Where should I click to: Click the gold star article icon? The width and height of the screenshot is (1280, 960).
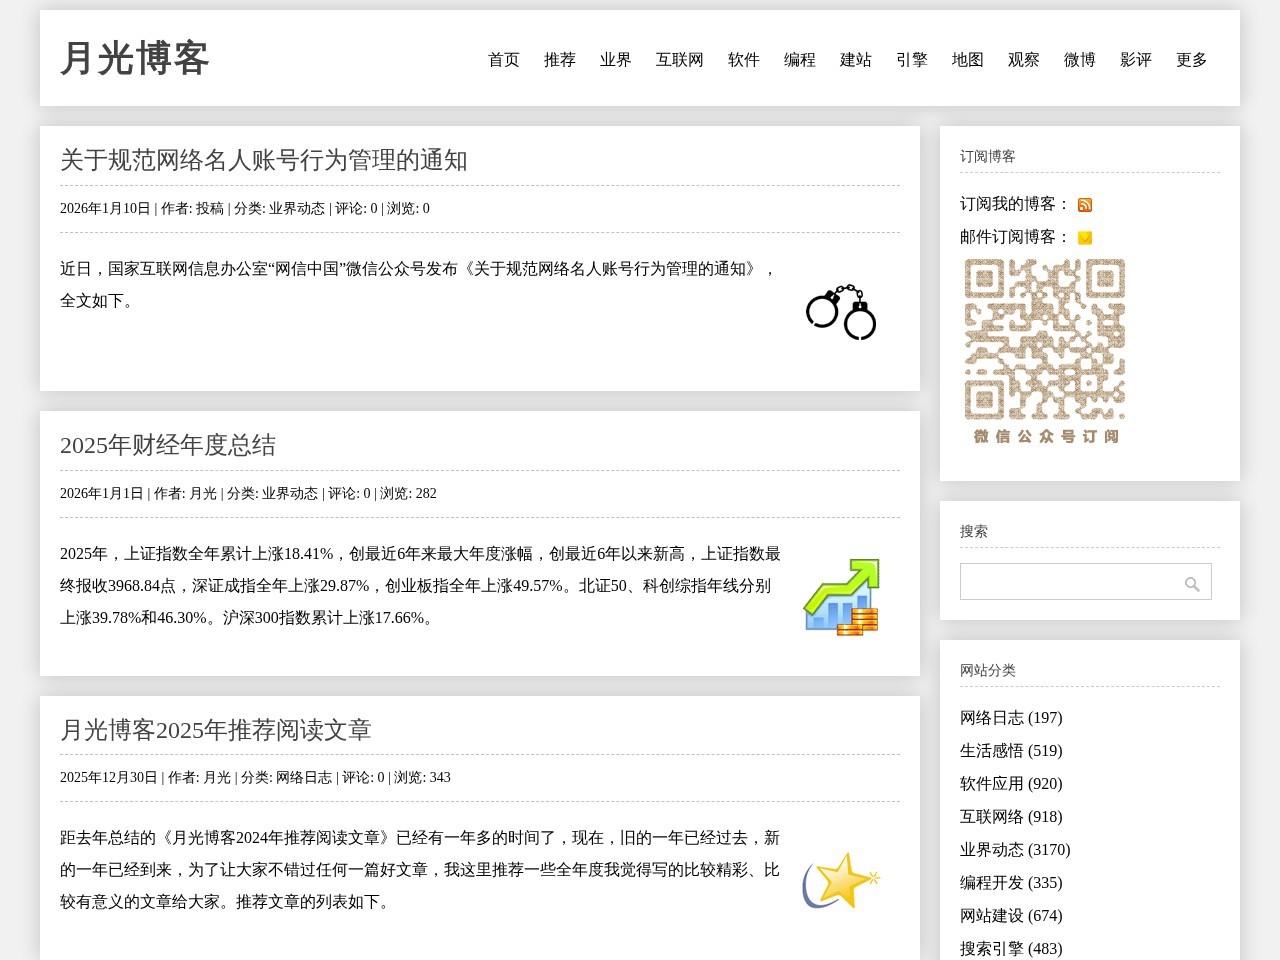click(841, 881)
